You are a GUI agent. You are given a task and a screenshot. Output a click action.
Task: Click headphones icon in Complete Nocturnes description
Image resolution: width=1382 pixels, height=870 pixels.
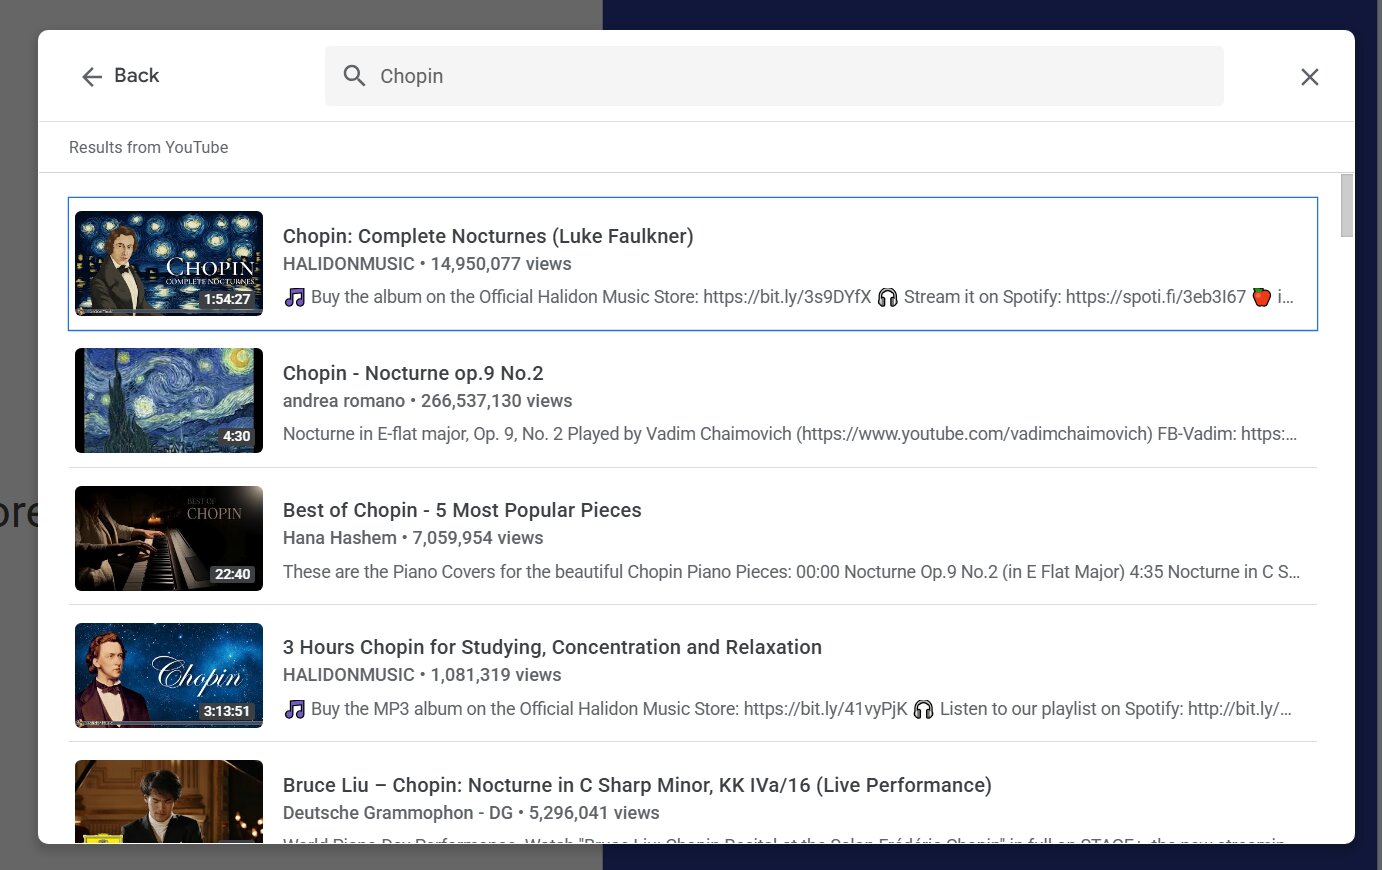tap(887, 297)
